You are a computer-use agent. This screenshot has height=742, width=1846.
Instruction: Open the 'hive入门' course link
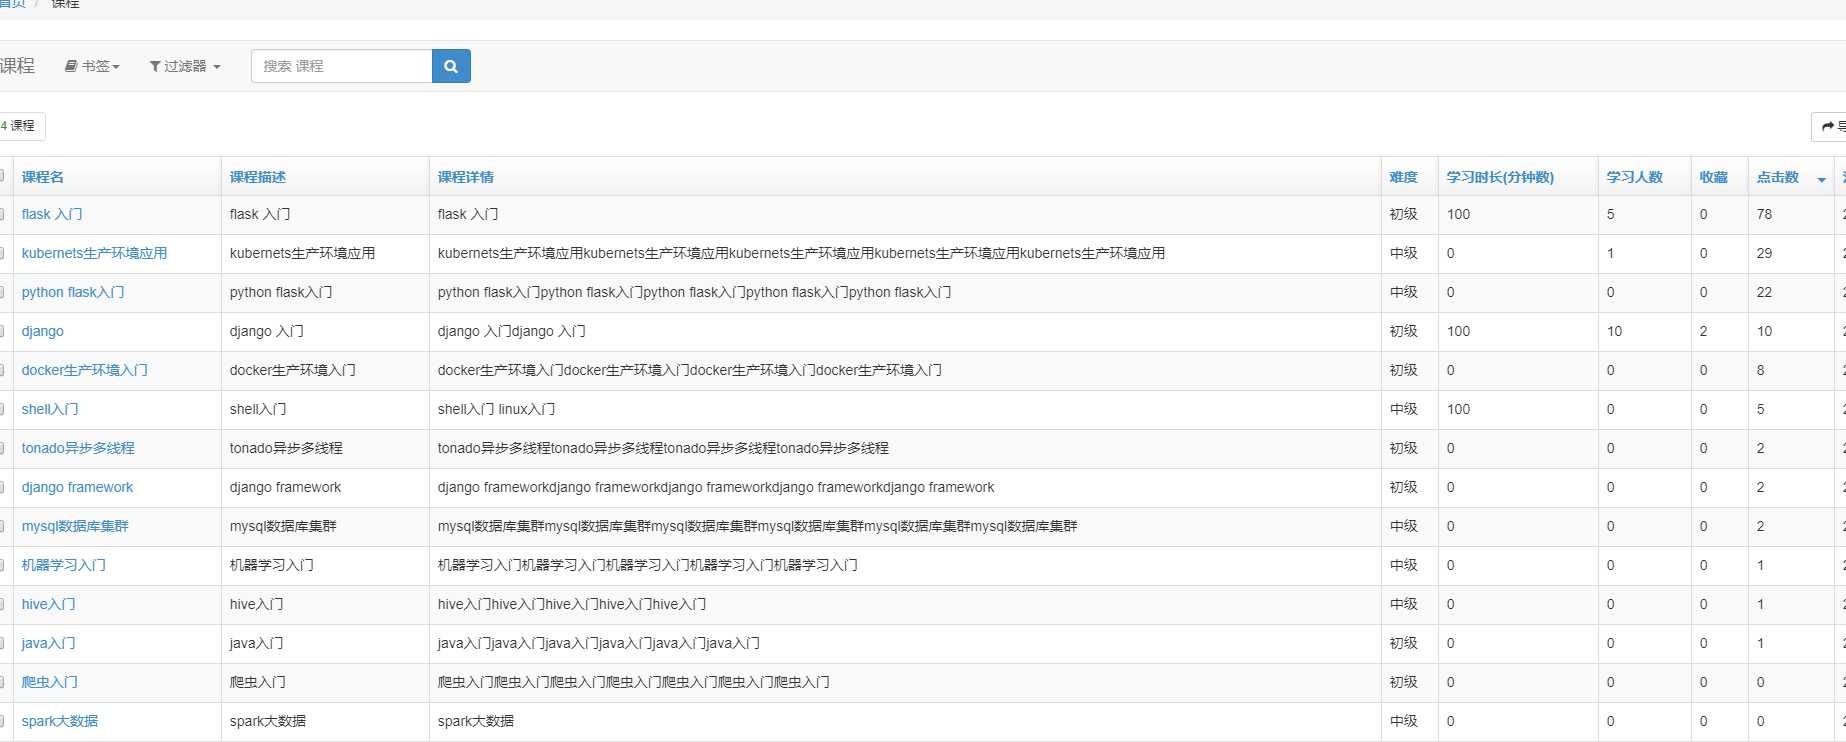pyautogui.click(x=49, y=604)
